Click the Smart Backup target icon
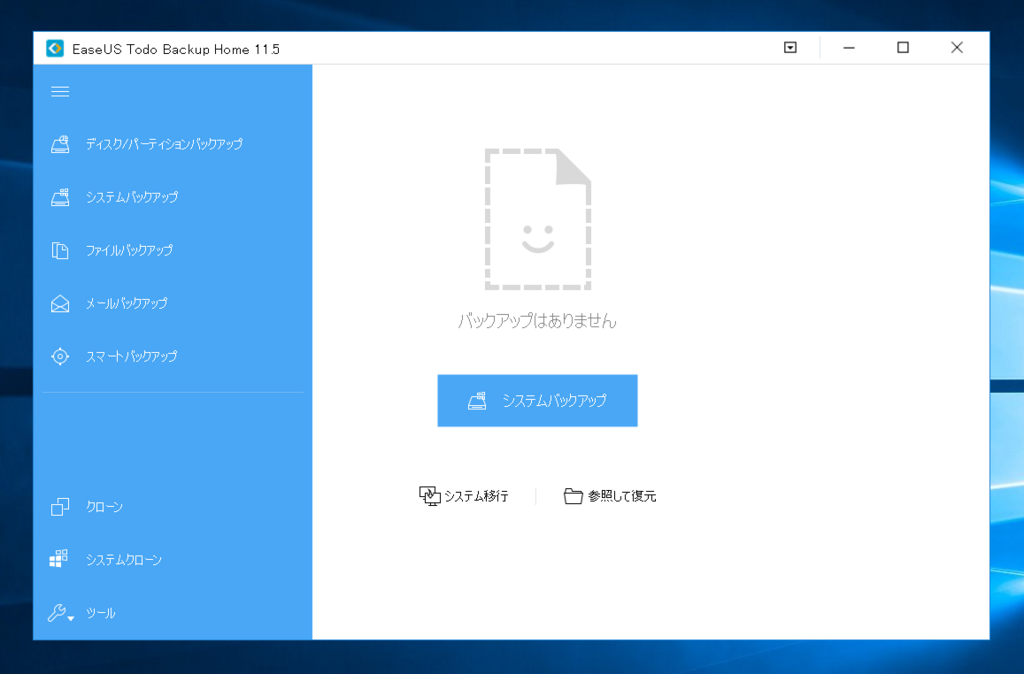The image size is (1024, 674). (60, 357)
